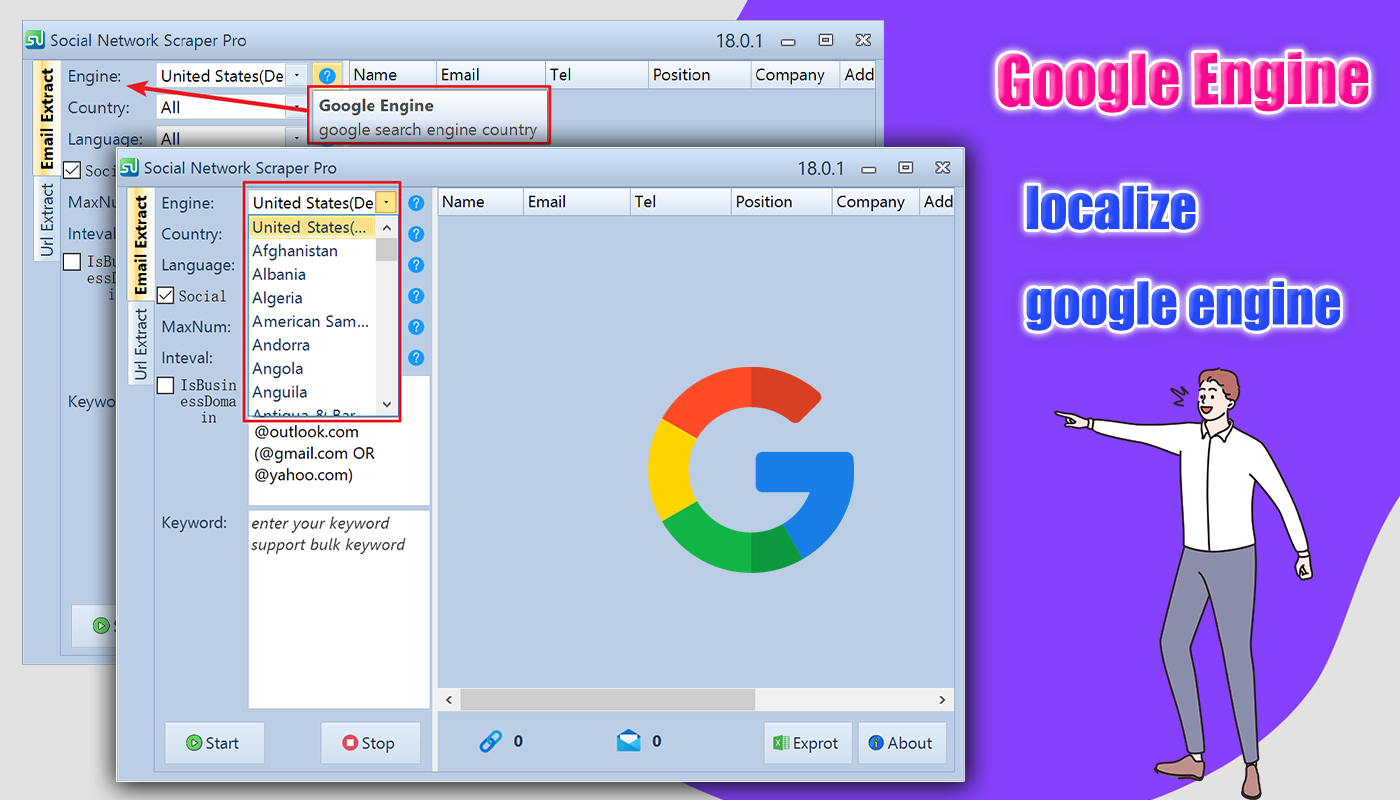
Task: Click the help icon next to Language field
Action: pos(416,265)
